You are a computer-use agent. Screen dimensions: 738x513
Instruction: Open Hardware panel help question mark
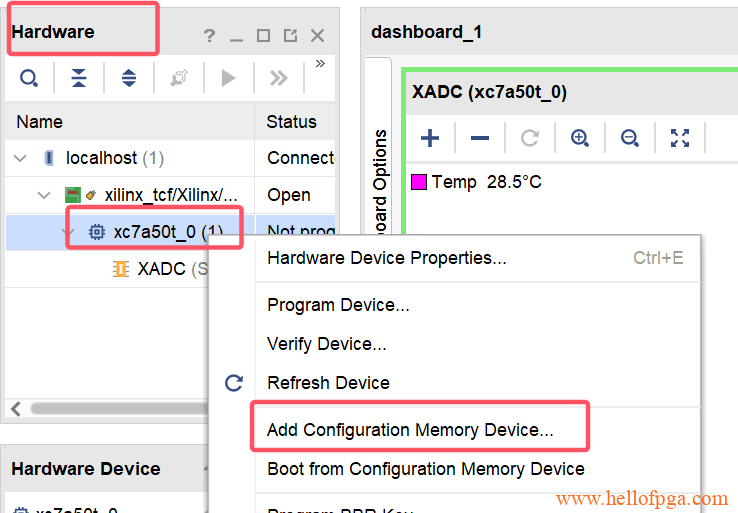(209, 36)
